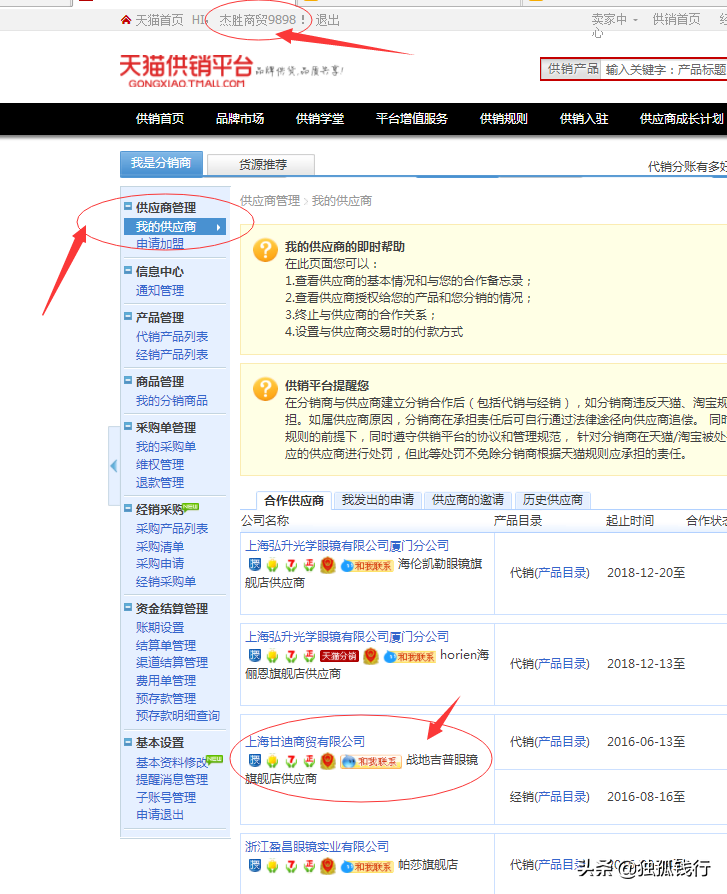
Task: Open 预存款明细查询 in the sidebar
Action: (178, 716)
